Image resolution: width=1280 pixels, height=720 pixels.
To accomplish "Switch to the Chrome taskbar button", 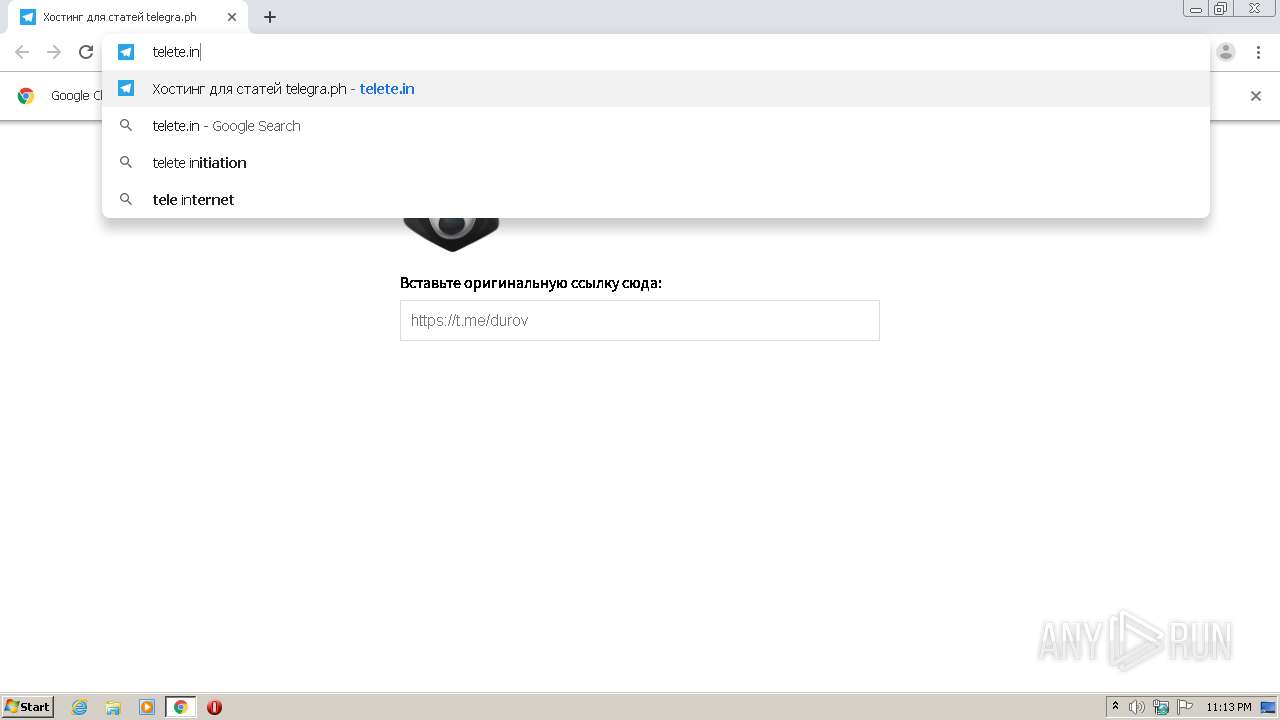I will [180, 707].
